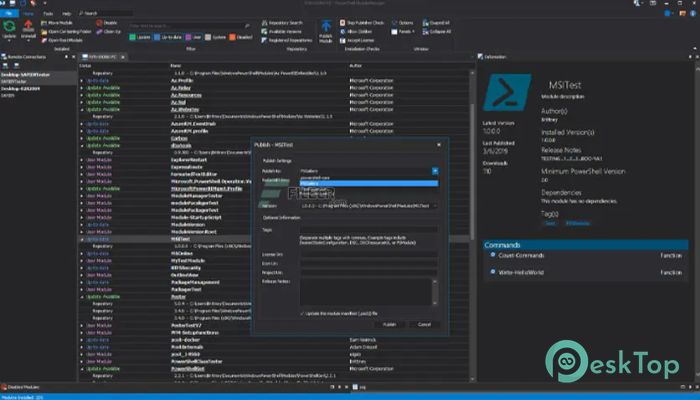The image size is (700, 400).
Task: Select the ExplorerRestart module row
Action: tap(275, 160)
